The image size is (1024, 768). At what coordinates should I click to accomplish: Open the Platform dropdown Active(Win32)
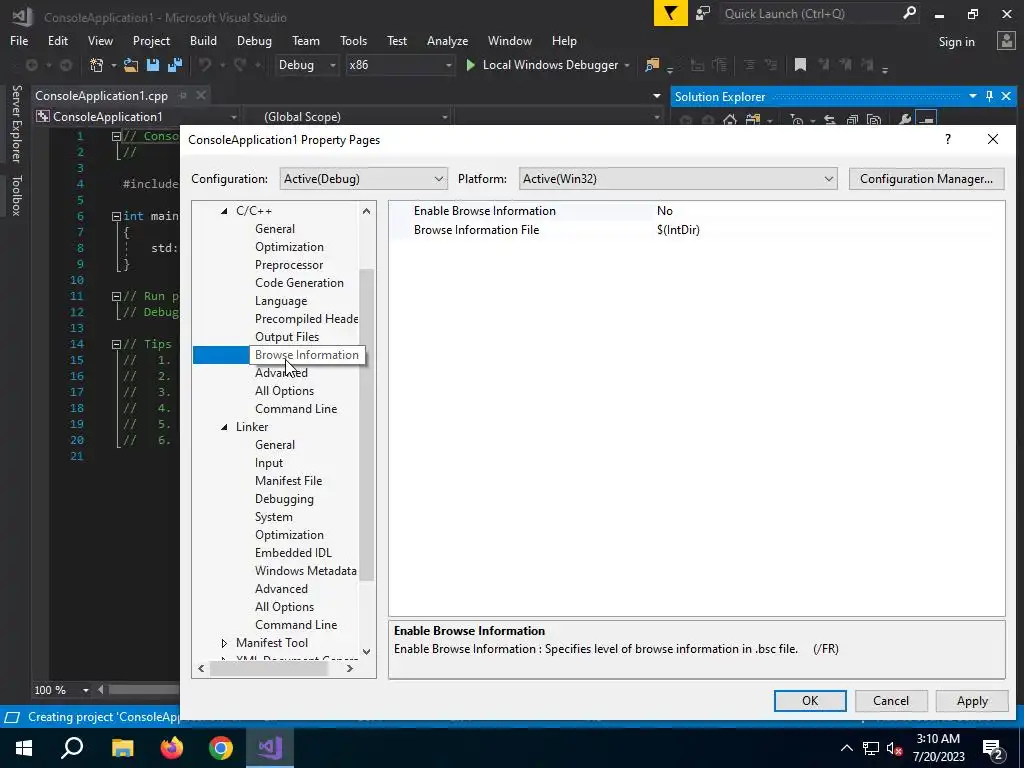click(678, 179)
